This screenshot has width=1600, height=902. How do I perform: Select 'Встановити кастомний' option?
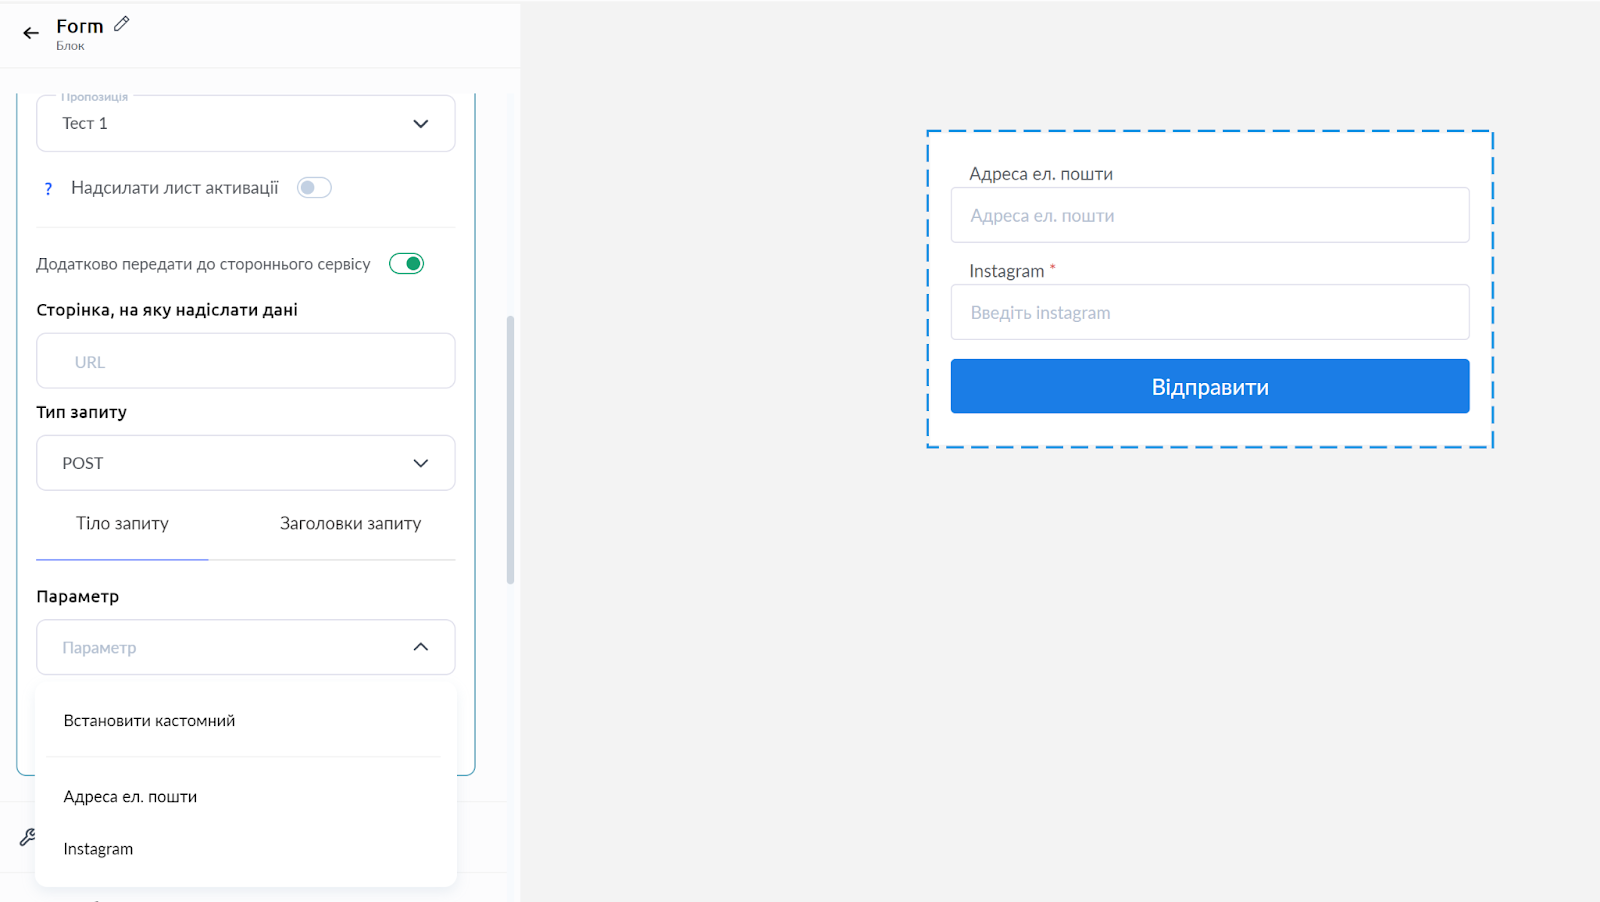point(149,721)
